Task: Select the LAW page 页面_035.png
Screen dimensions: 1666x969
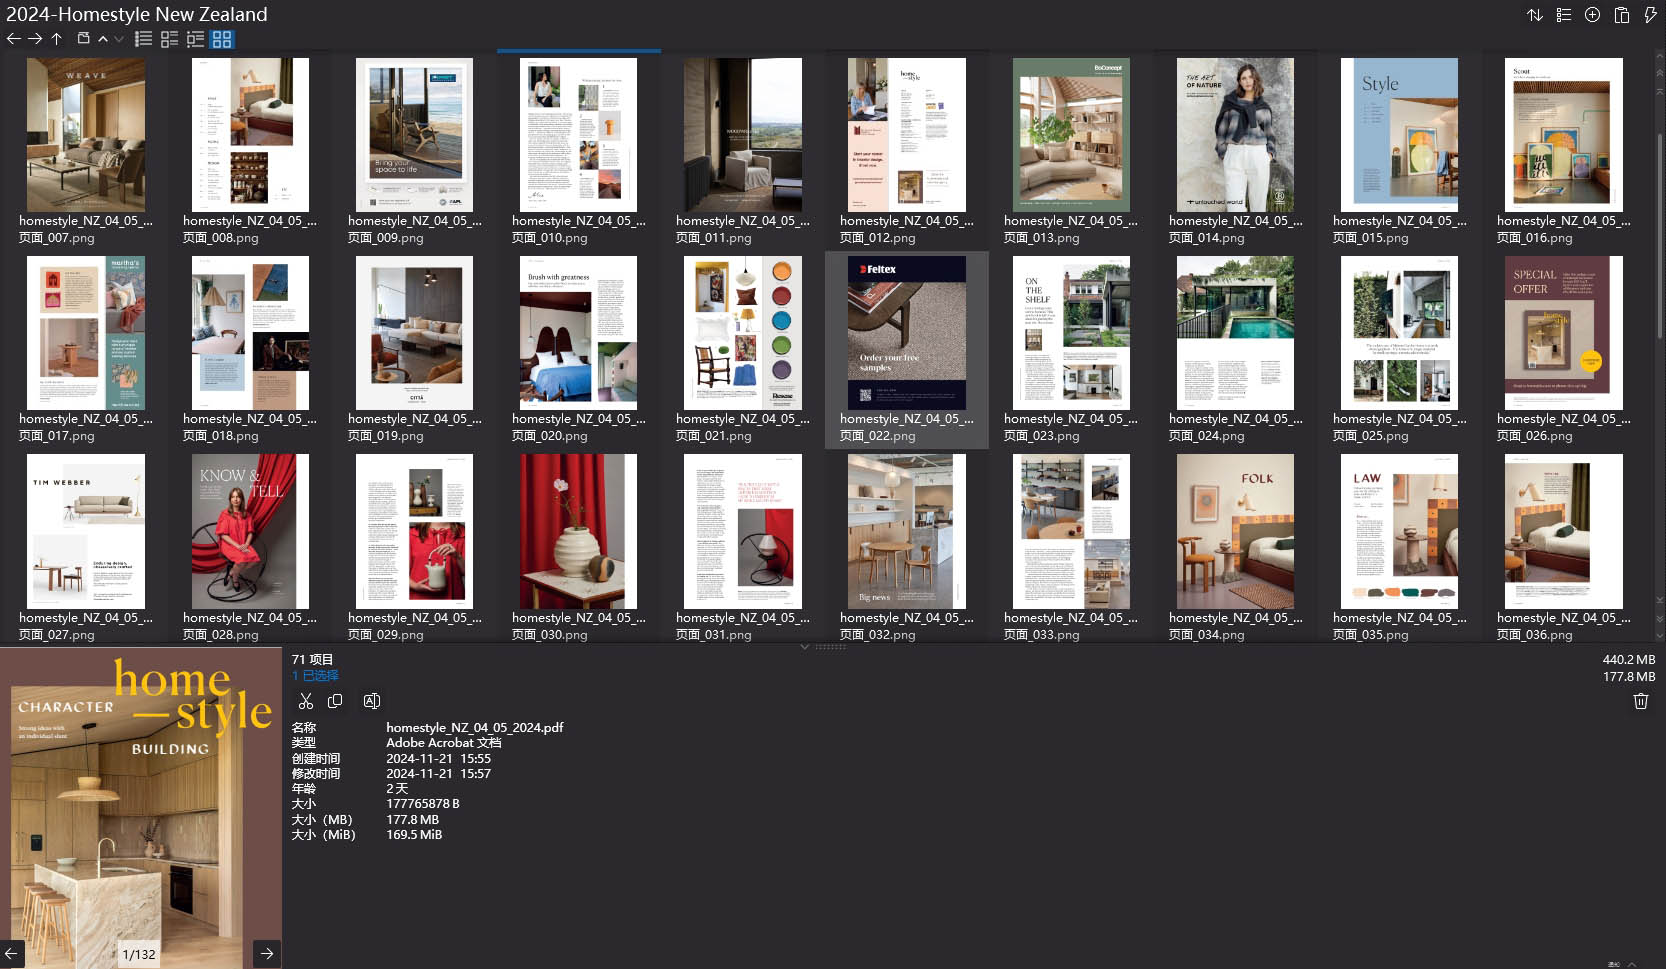Action: click(1400, 531)
